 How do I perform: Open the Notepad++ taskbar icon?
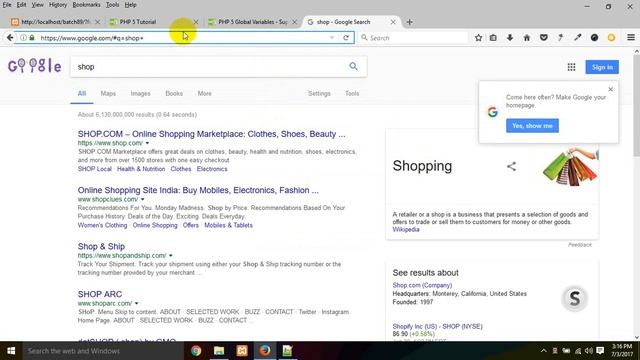tap(287, 351)
